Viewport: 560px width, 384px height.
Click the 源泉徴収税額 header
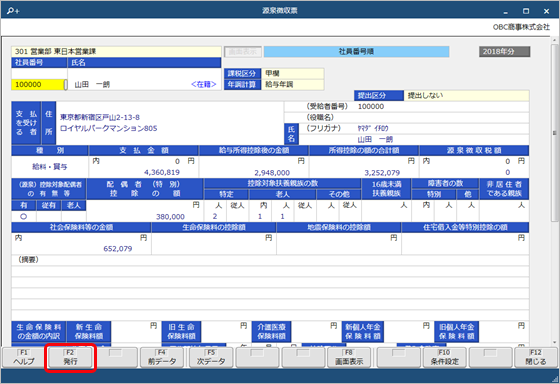474,150
